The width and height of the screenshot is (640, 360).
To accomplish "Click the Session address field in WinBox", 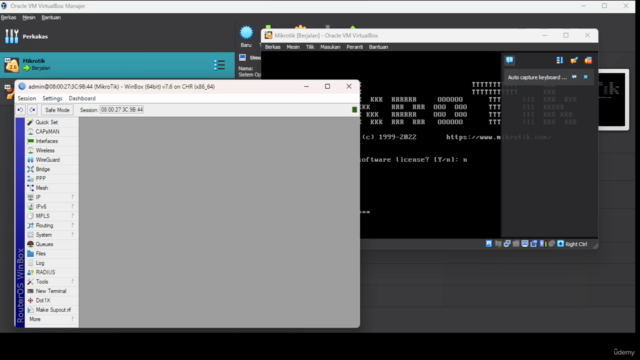I will tap(122, 110).
